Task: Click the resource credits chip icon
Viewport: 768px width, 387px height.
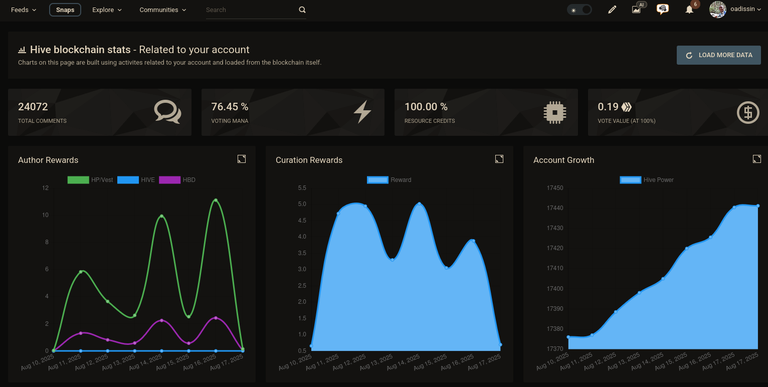Action: (x=555, y=112)
